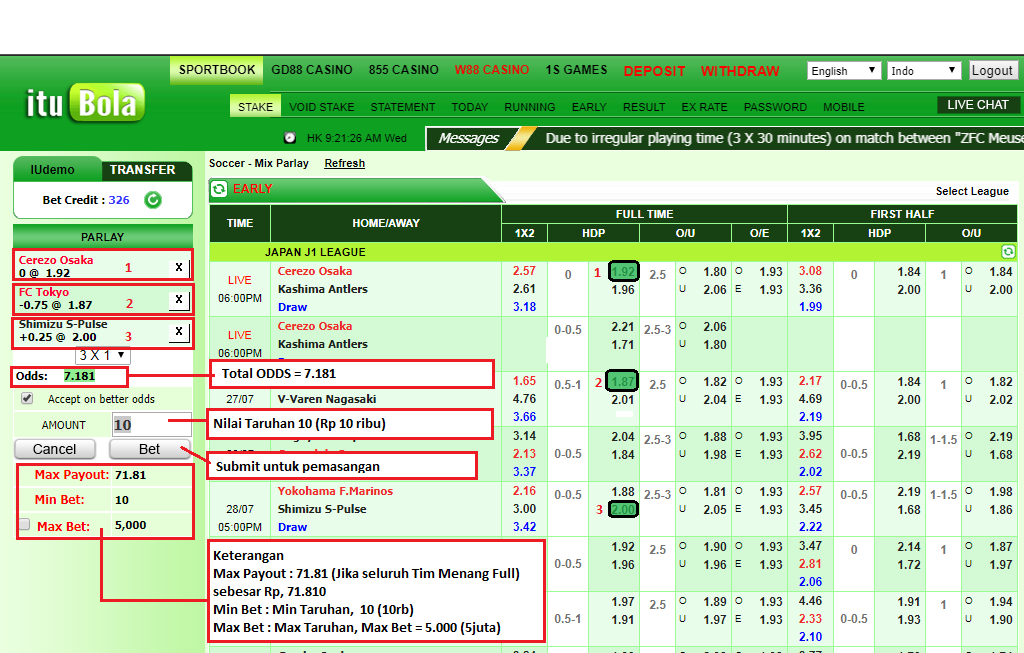Open the SPORTBOOK tab

click(x=217, y=70)
